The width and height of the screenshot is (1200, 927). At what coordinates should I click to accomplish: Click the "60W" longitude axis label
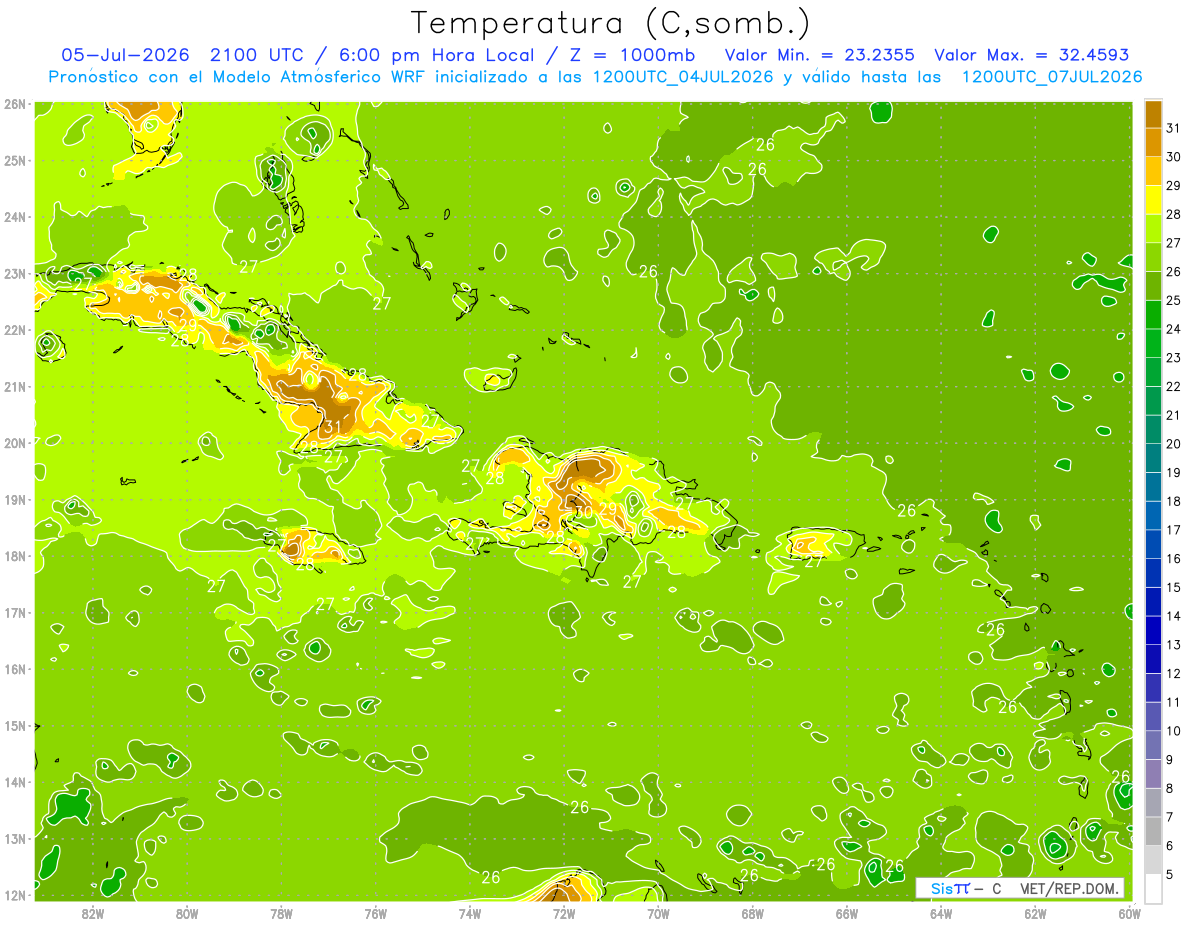tap(1129, 913)
